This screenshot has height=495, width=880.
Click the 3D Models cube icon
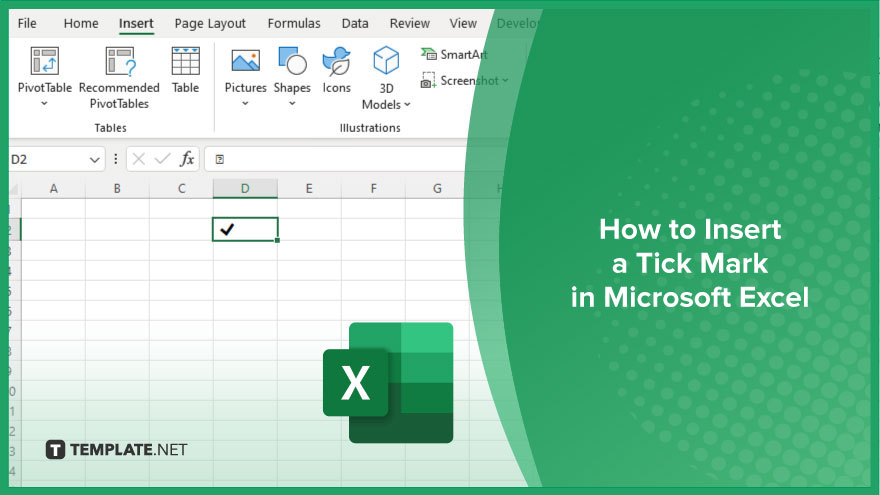(x=386, y=61)
